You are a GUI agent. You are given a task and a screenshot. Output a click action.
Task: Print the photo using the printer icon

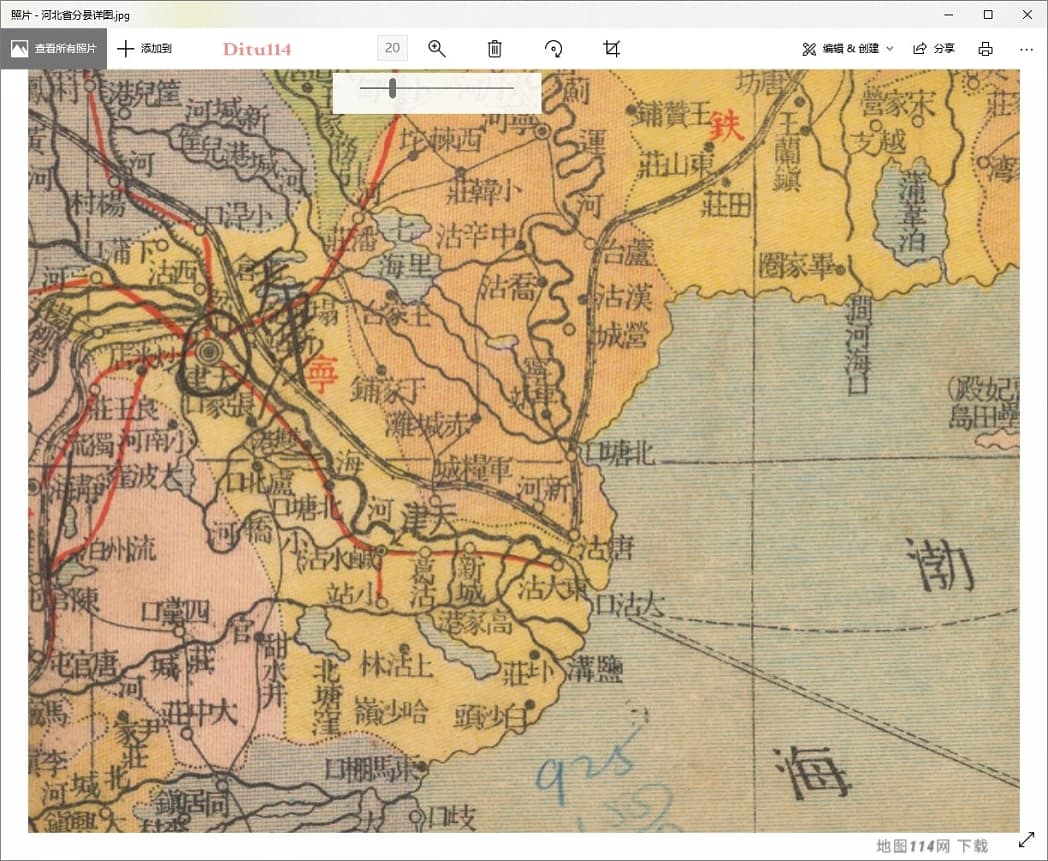(985, 48)
